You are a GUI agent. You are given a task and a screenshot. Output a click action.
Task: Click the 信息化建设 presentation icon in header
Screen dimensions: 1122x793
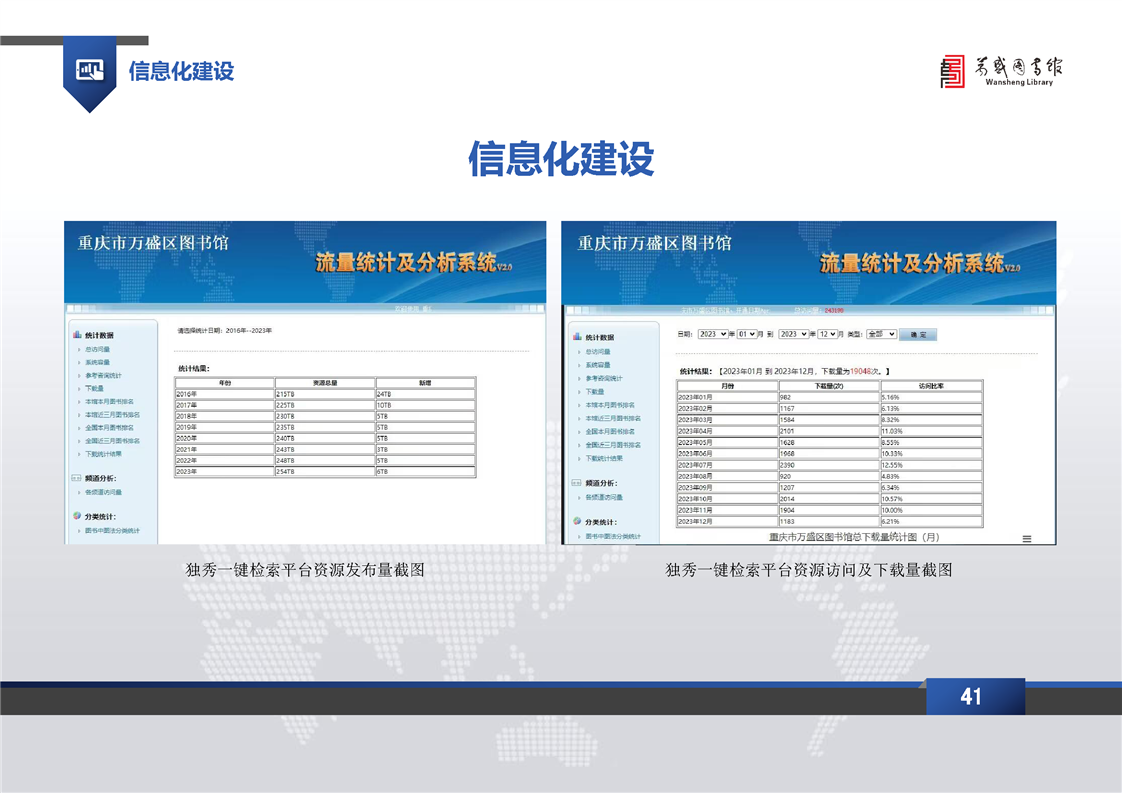point(89,70)
